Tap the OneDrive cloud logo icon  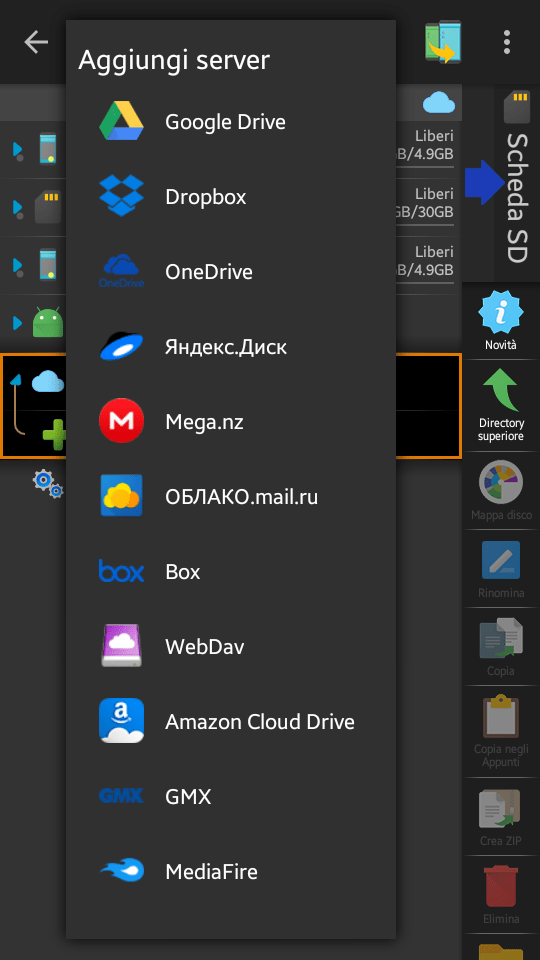pos(121,271)
